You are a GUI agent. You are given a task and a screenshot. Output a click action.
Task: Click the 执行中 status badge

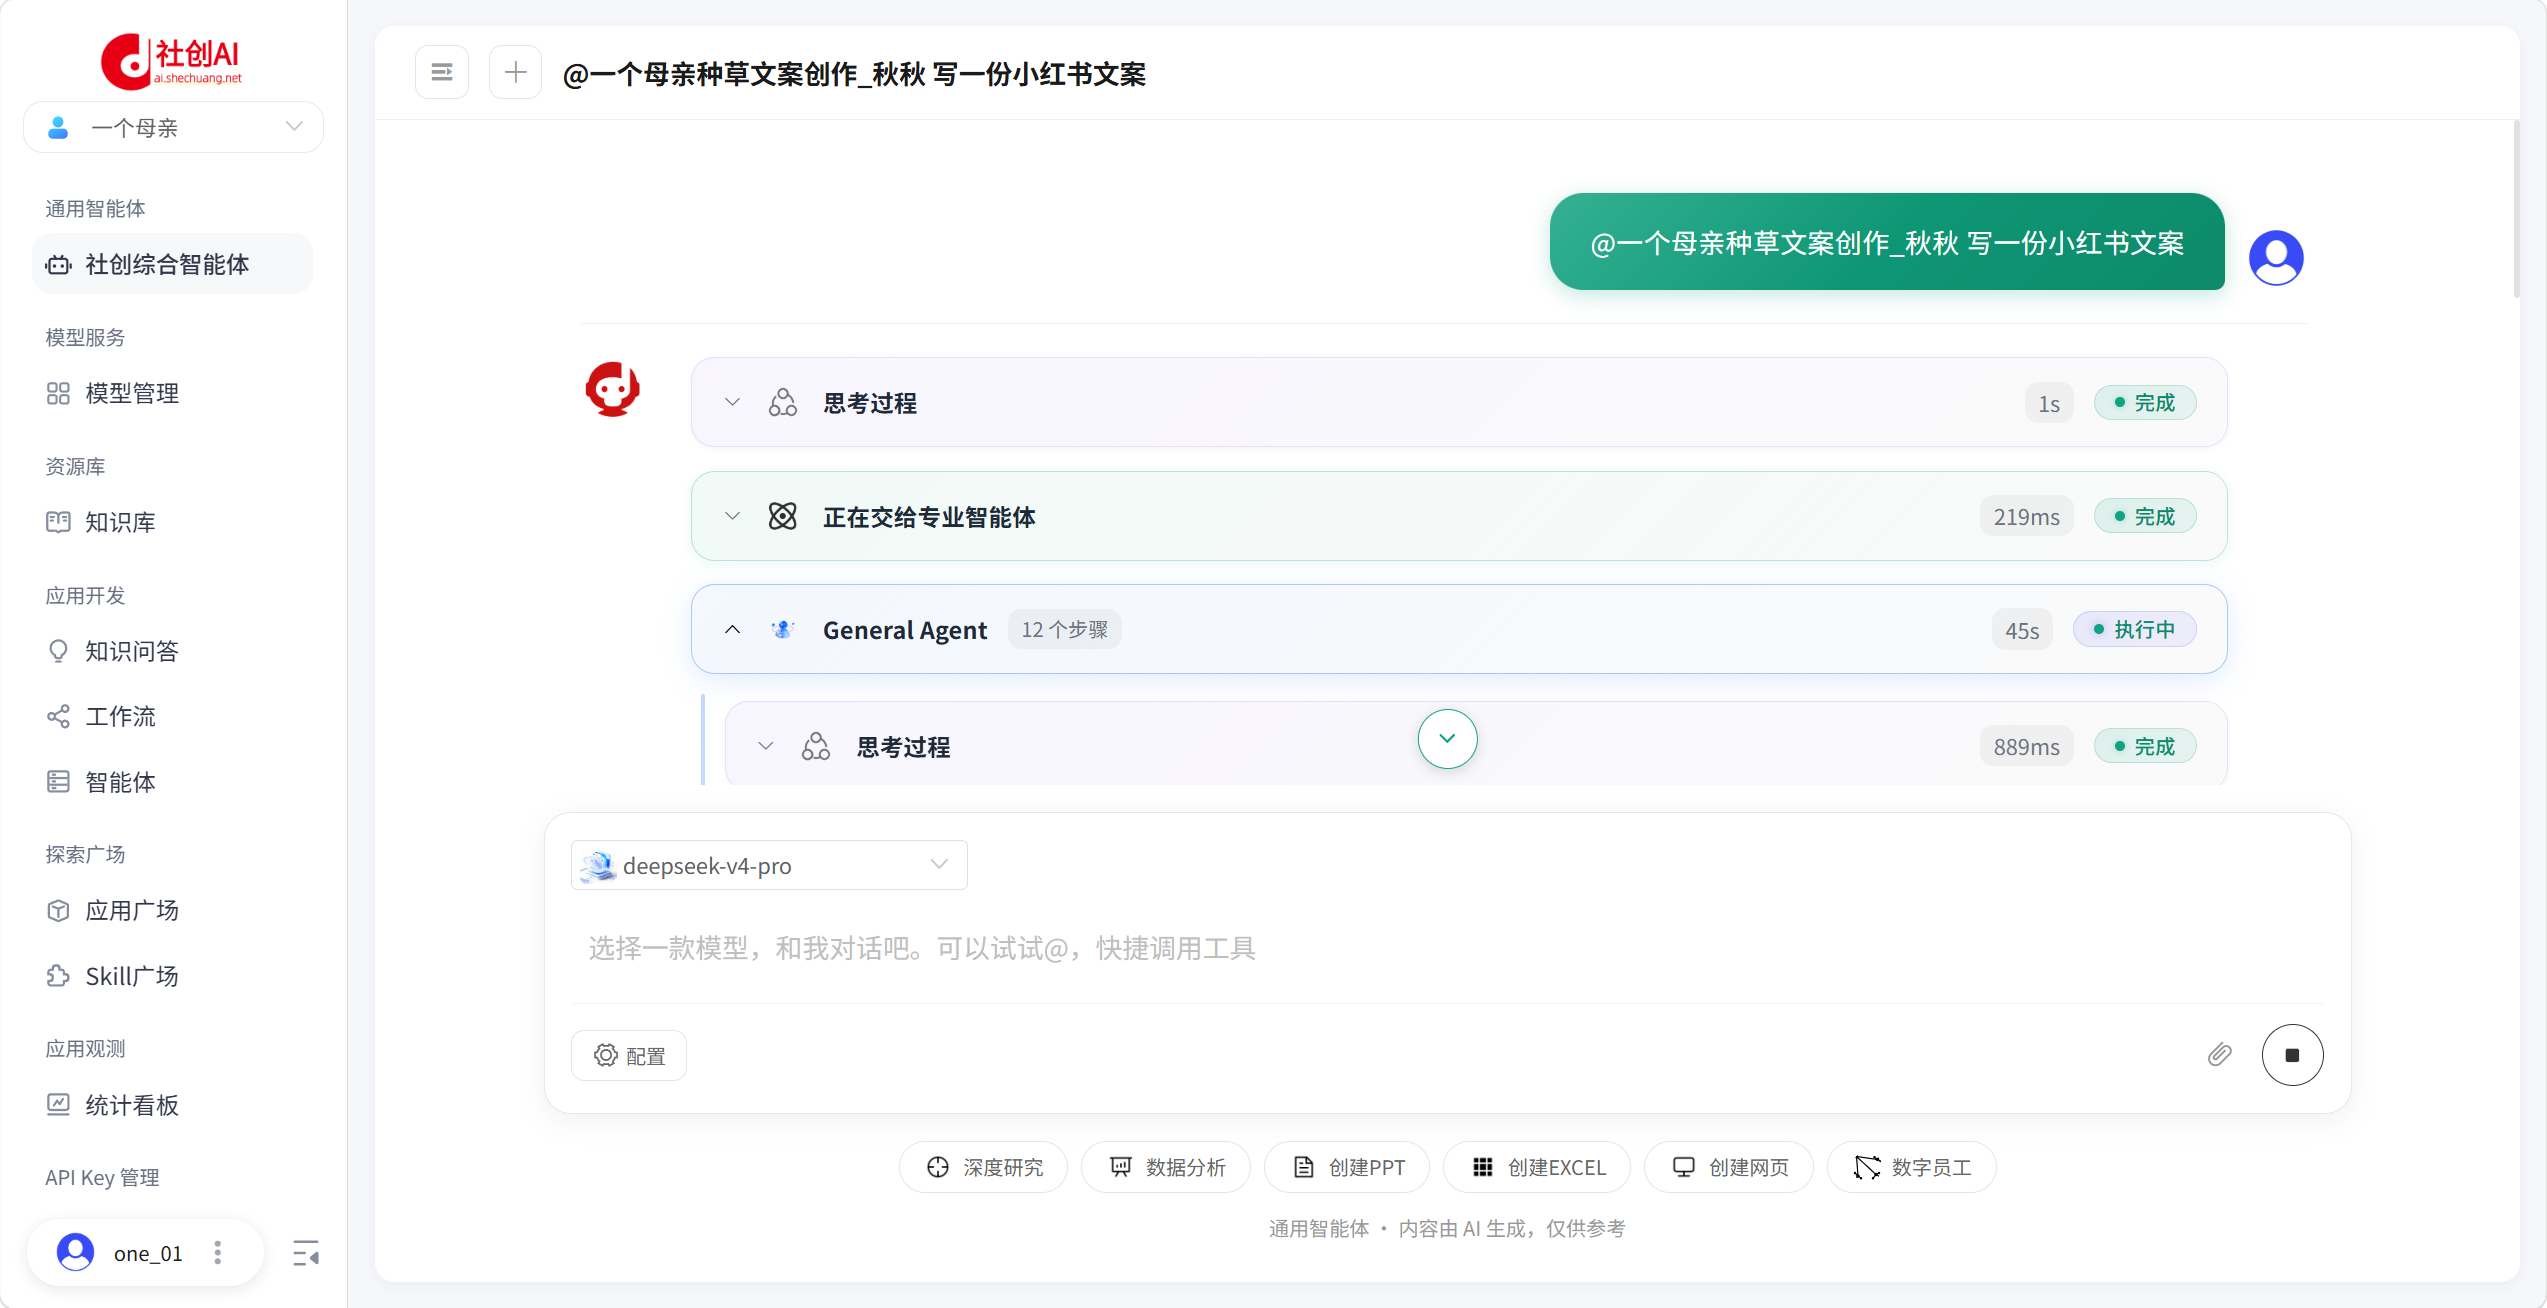click(x=2134, y=629)
